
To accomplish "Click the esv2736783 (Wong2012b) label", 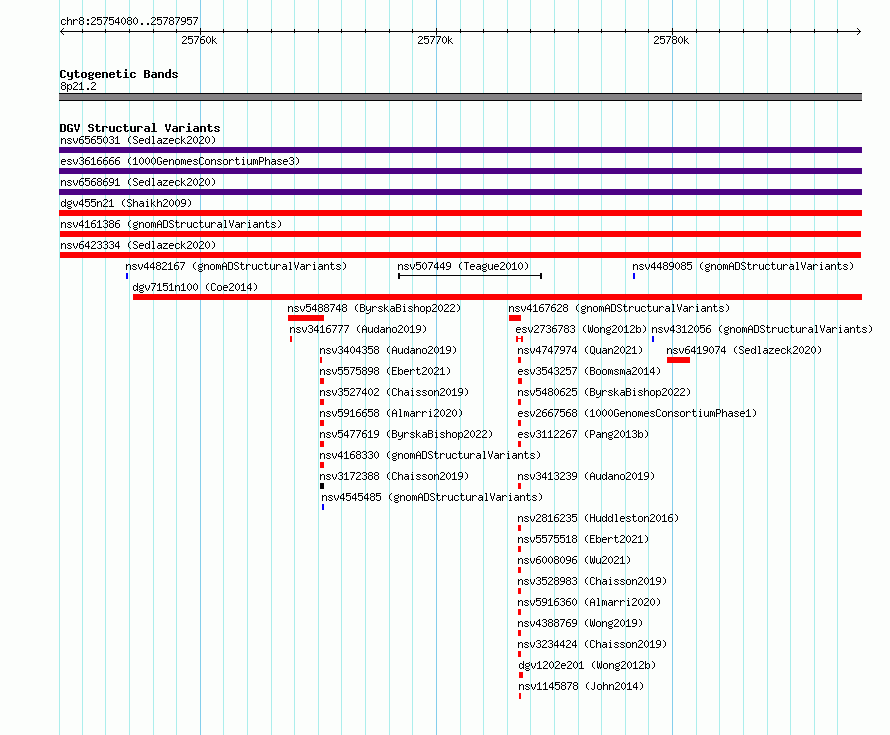I will pyautogui.click(x=581, y=329).
